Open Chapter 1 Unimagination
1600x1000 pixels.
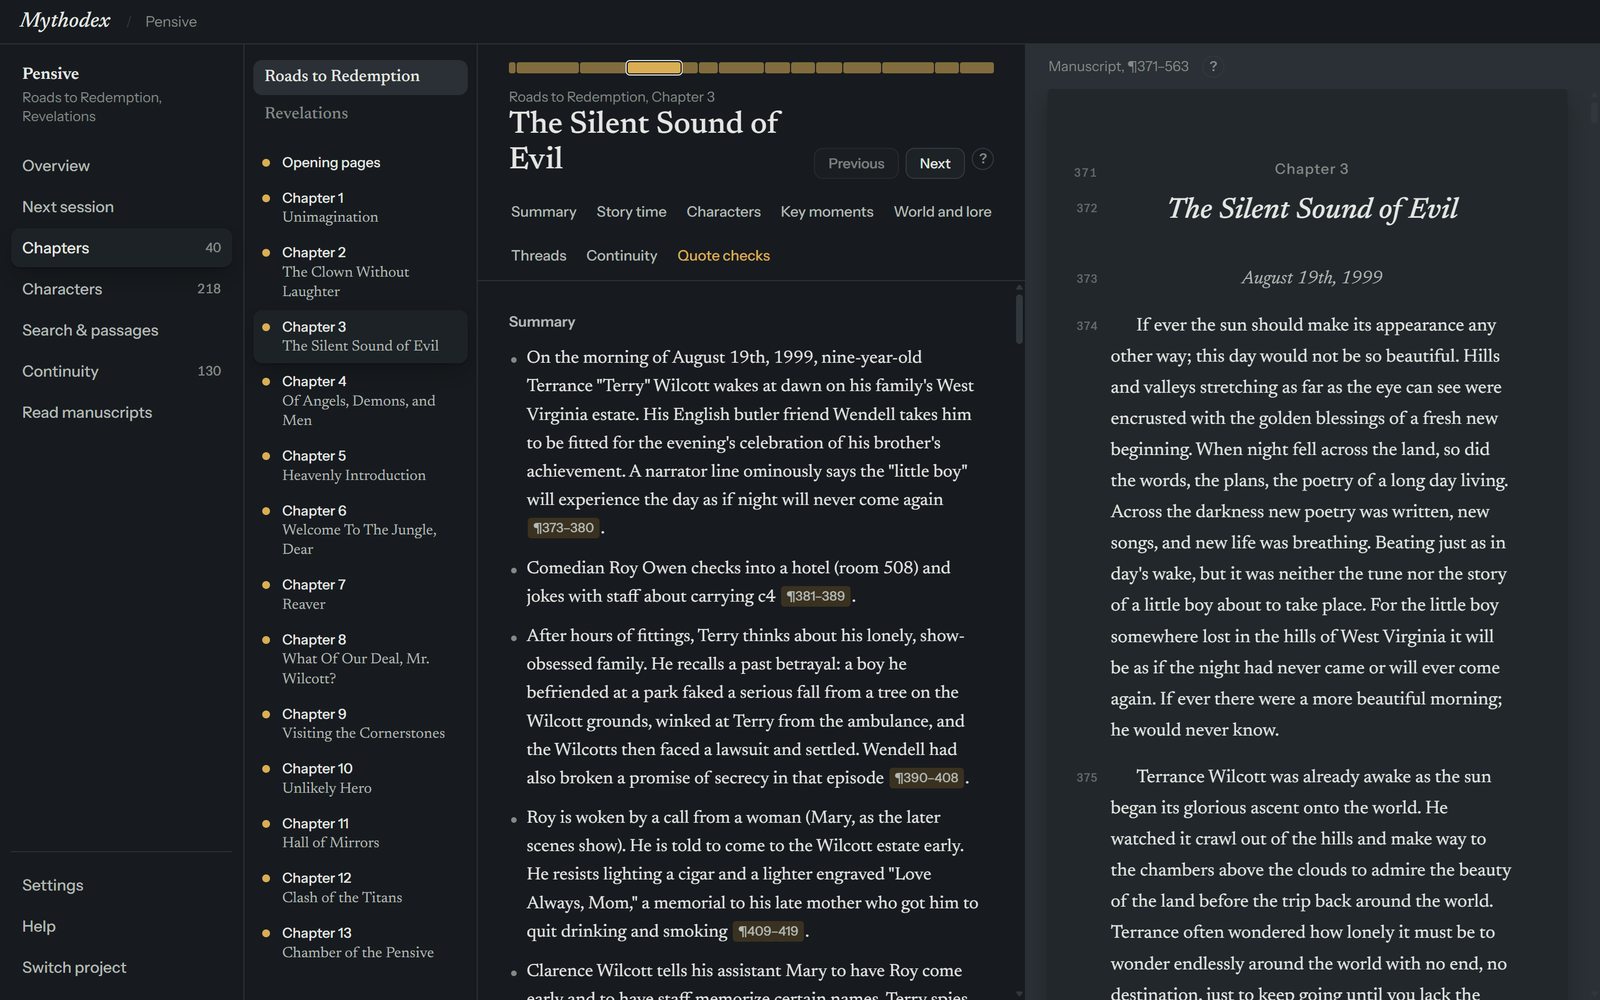[x=360, y=207]
